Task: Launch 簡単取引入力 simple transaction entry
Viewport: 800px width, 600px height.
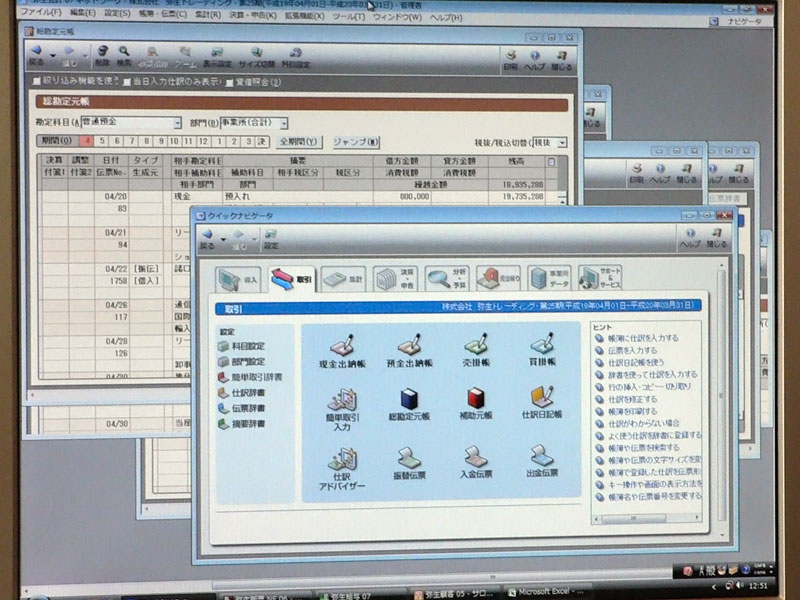Action: click(342, 410)
